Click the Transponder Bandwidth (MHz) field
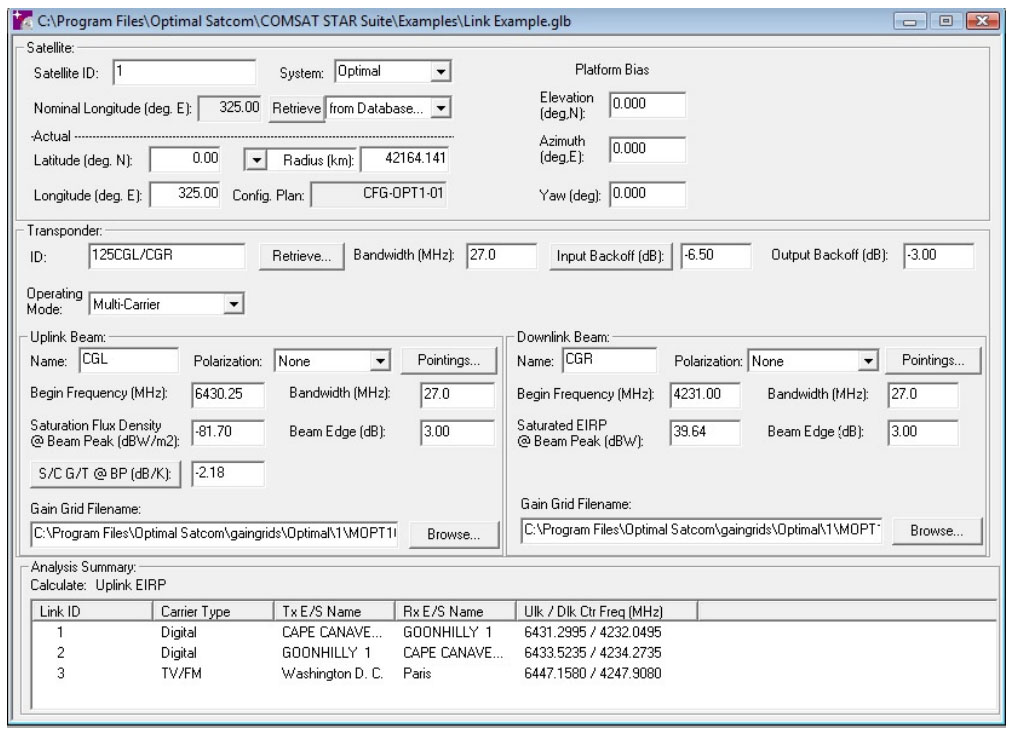 click(502, 256)
